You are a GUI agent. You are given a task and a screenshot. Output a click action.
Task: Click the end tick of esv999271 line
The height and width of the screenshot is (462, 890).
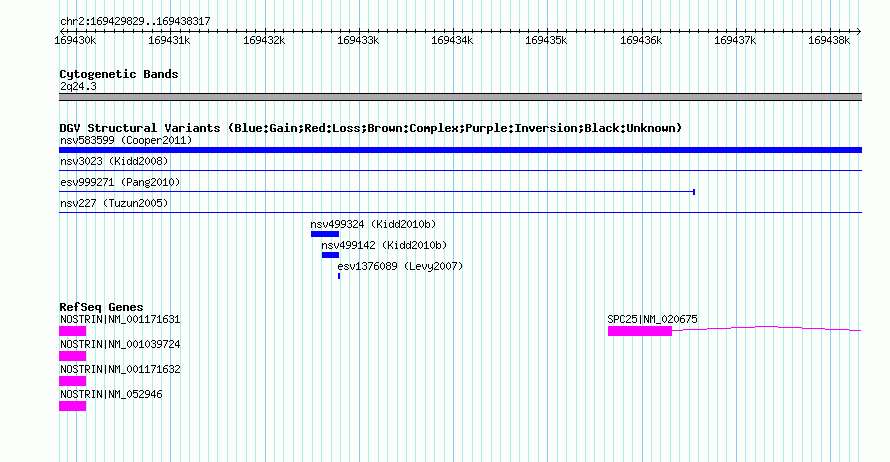(x=694, y=192)
